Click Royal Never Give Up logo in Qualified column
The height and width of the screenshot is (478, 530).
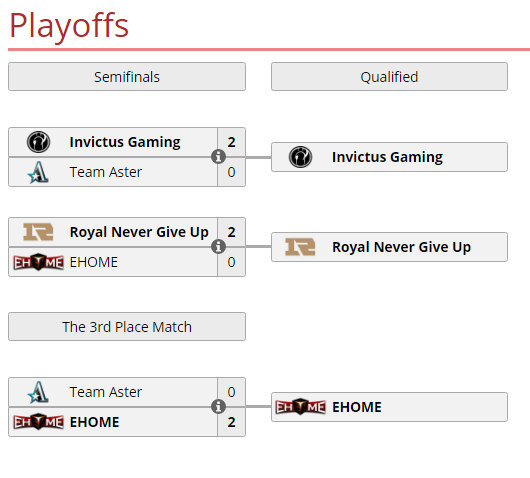[x=300, y=247]
